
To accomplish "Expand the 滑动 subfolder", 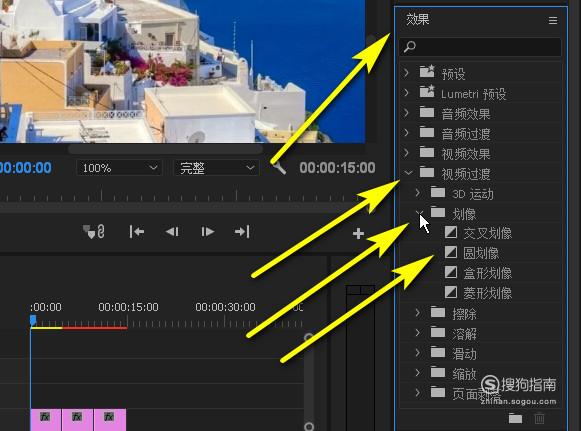I will 418,352.
